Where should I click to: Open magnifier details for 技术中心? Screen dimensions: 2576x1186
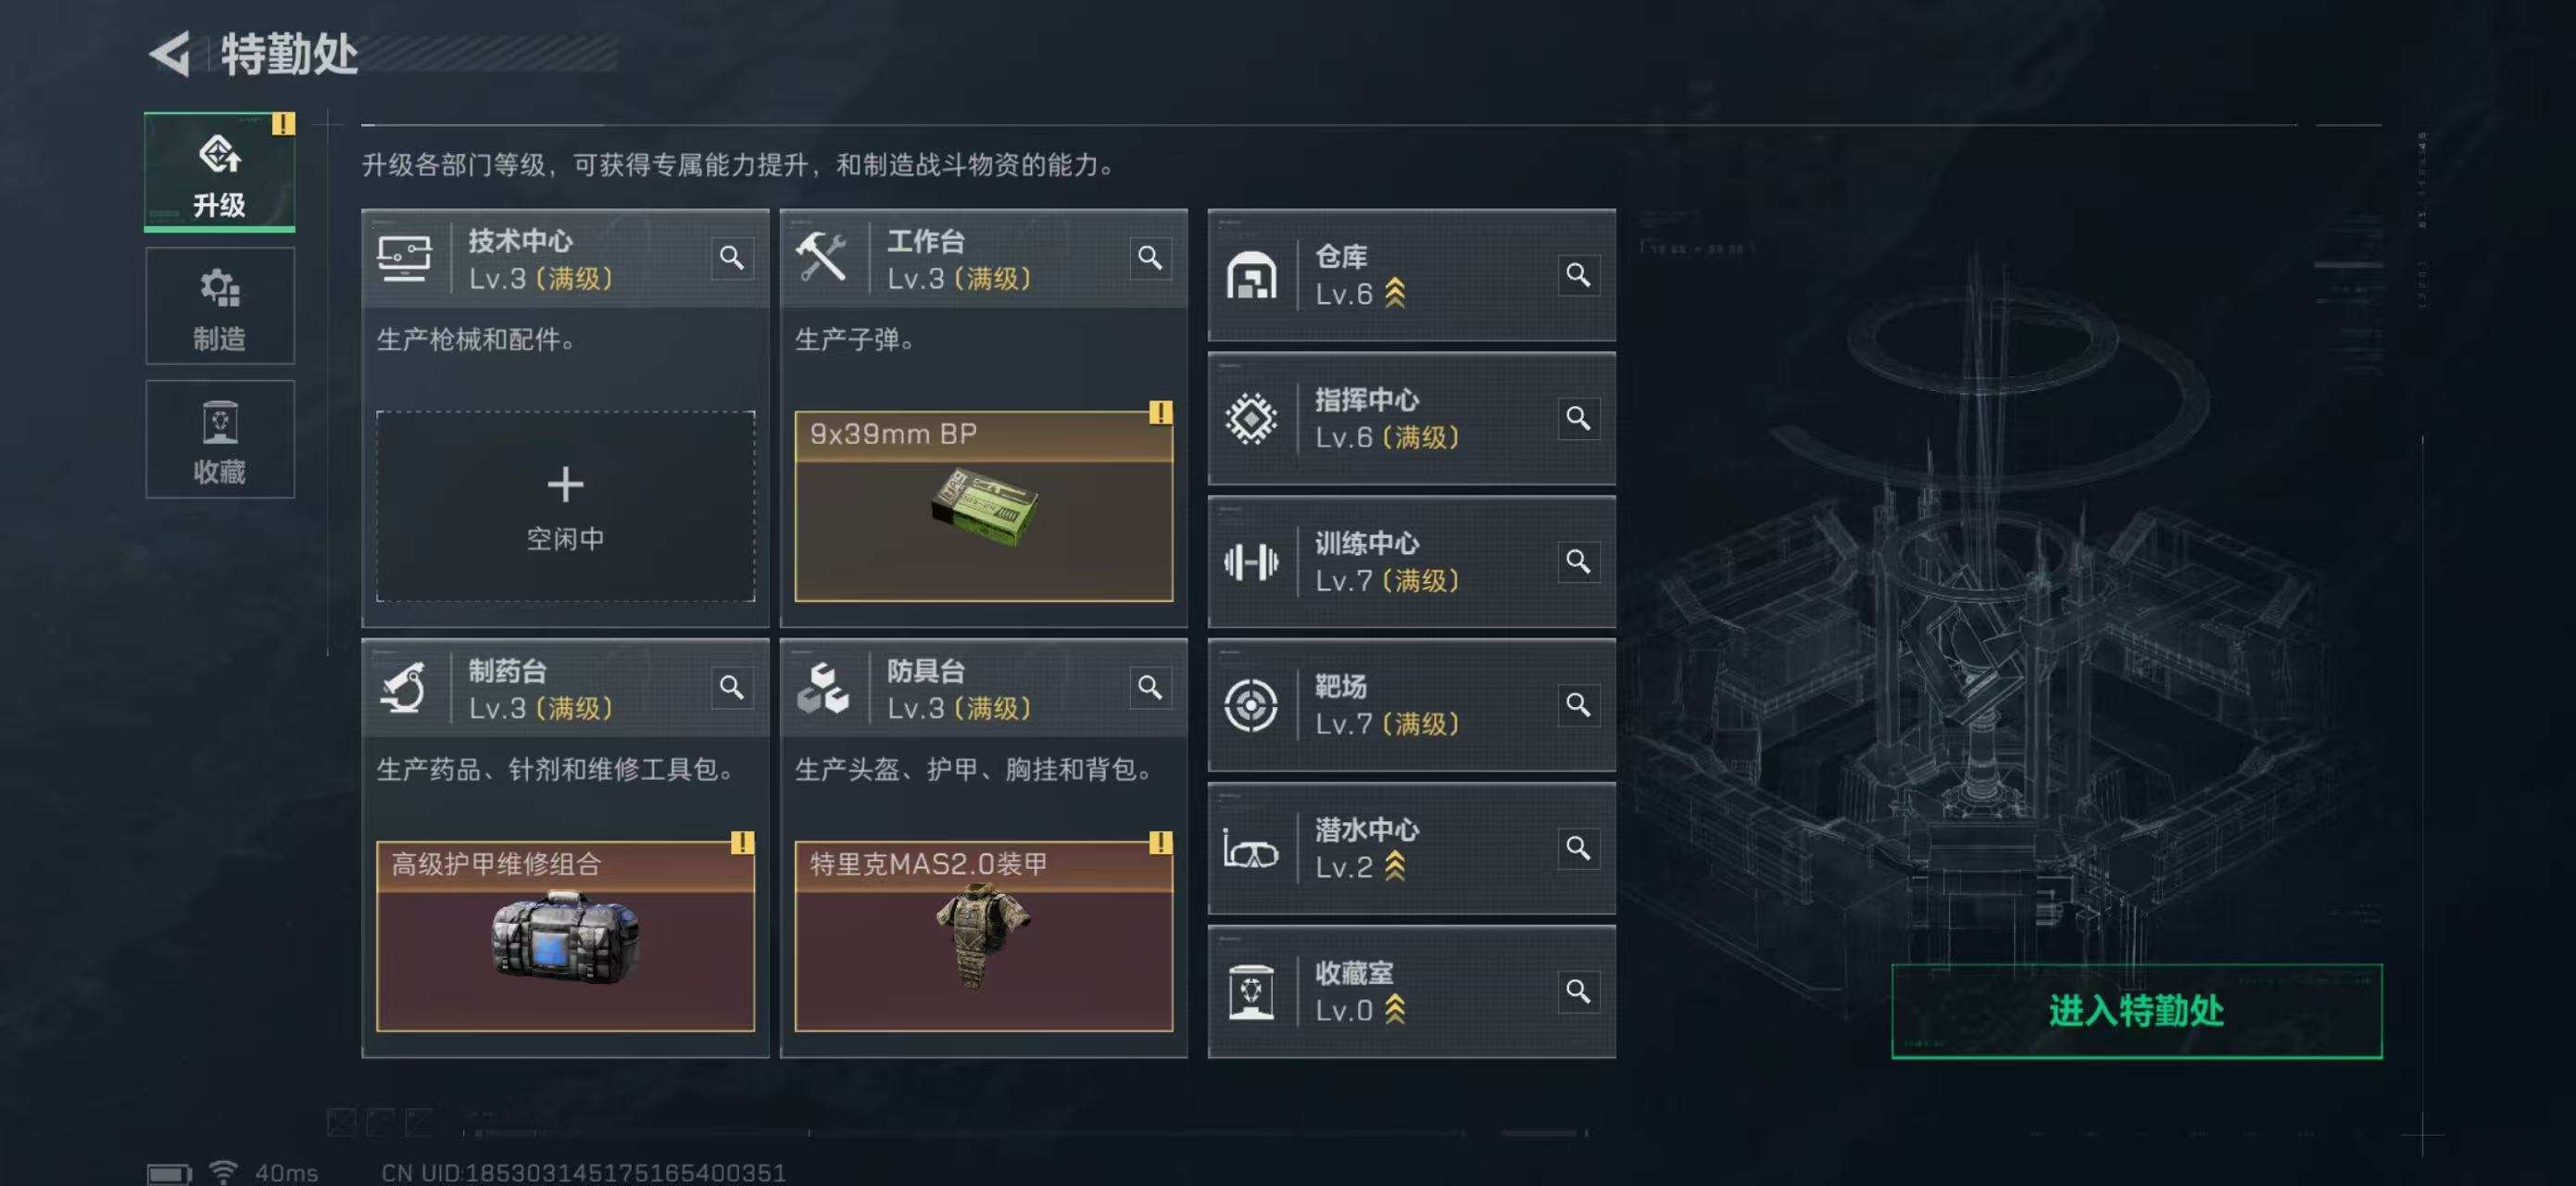click(x=731, y=258)
